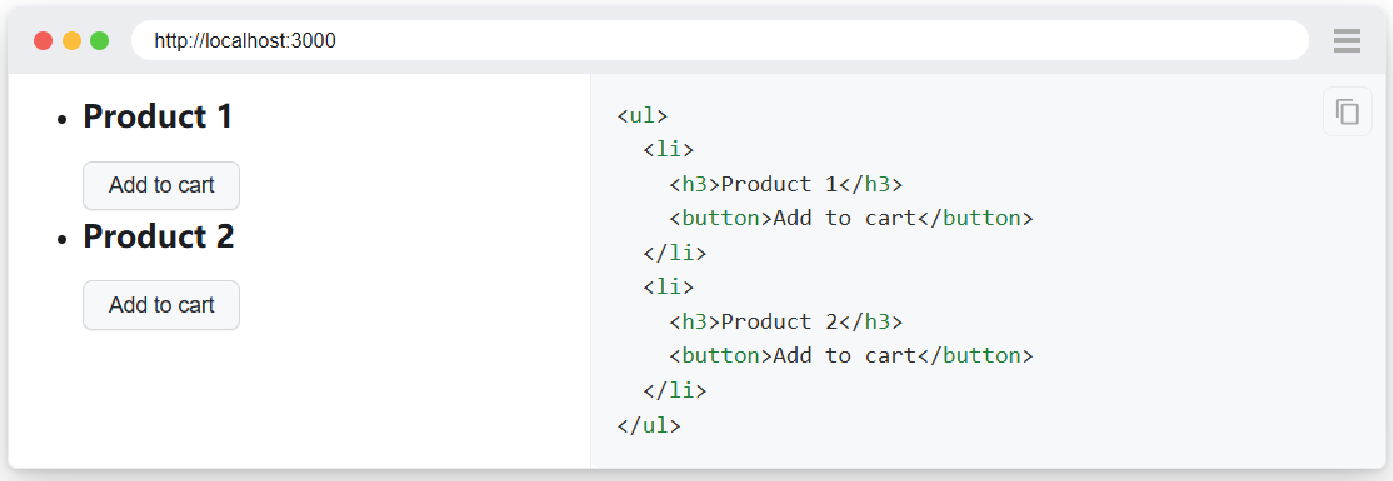Select the Product 1 heading
The image size is (1393, 481).
tap(158, 117)
